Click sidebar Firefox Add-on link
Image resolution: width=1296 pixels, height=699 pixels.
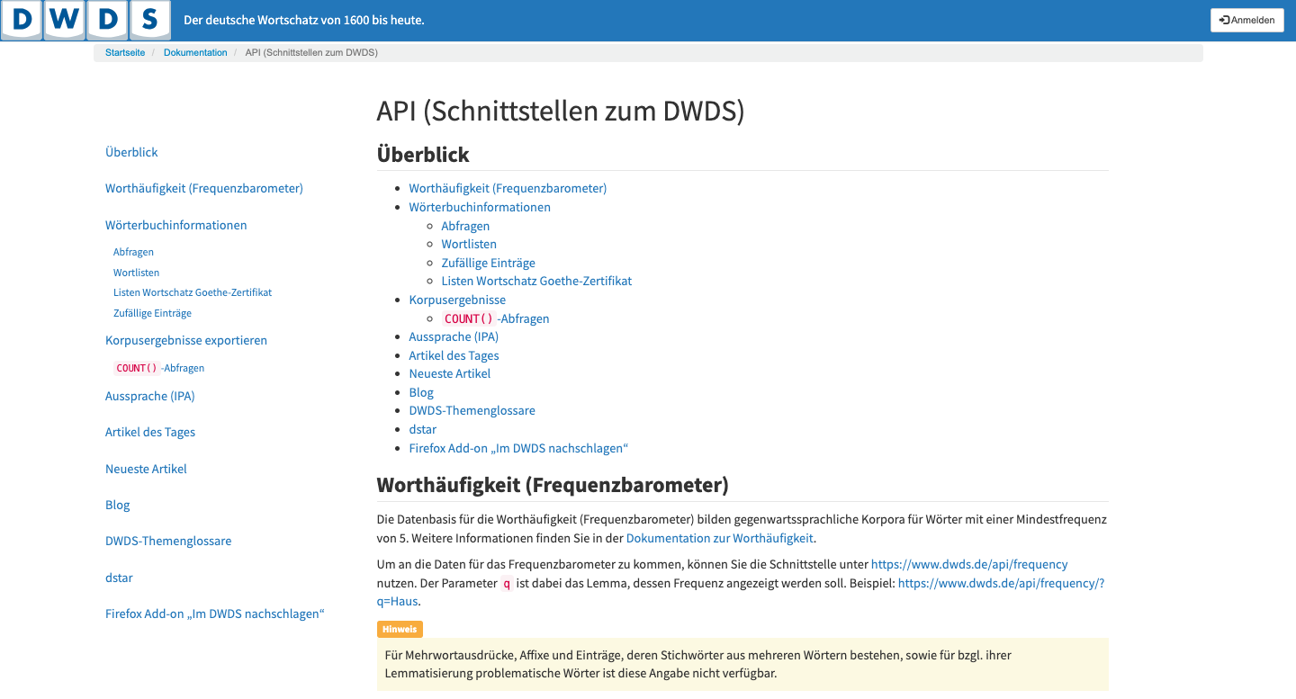tap(214, 614)
